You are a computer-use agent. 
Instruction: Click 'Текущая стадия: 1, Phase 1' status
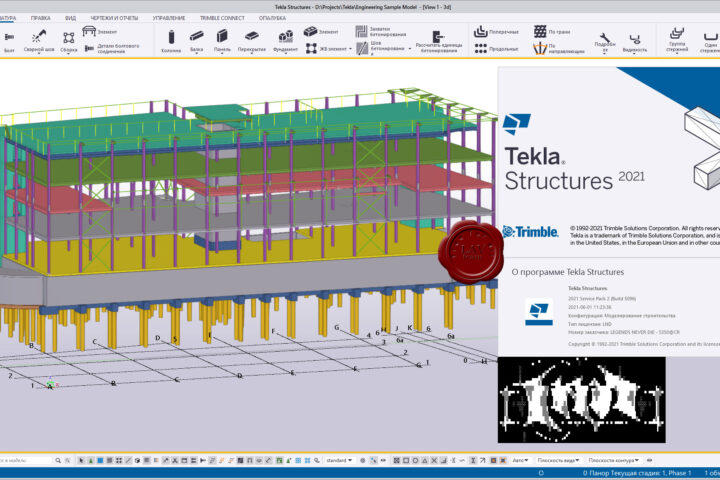pos(651,473)
